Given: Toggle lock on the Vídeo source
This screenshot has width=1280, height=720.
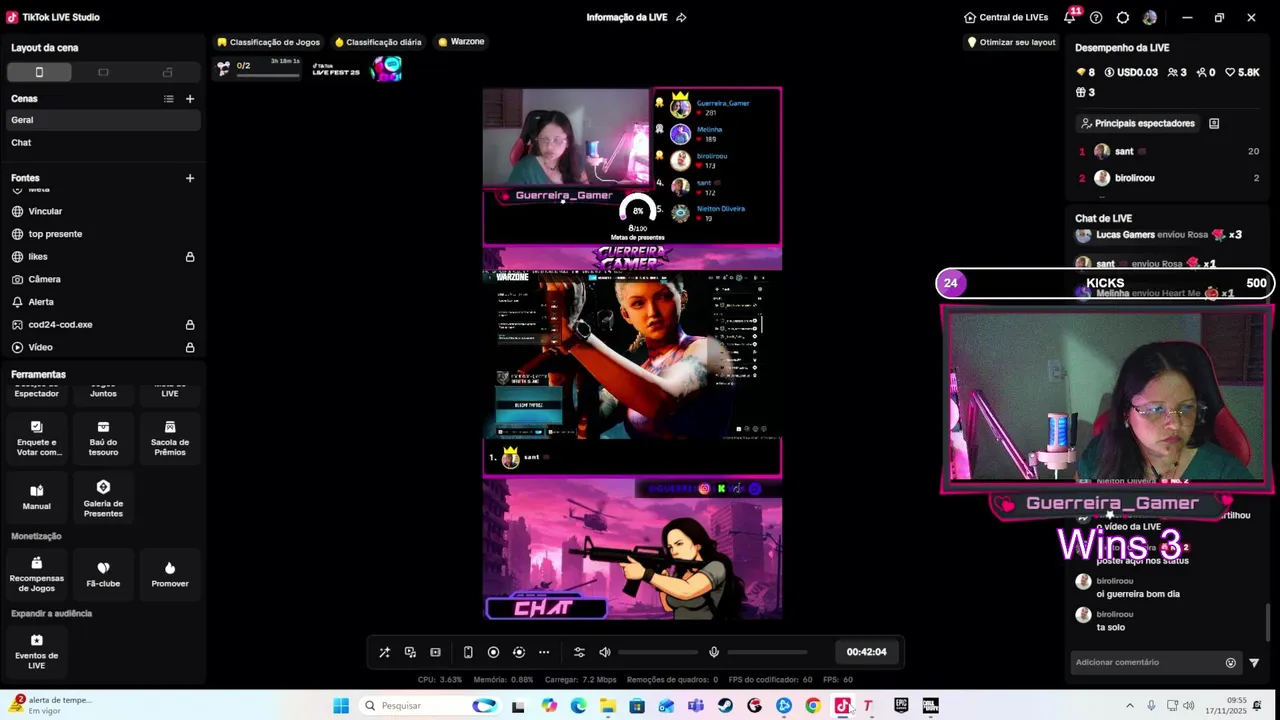Looking at the screenshot, I should click(x=190, y=347).
